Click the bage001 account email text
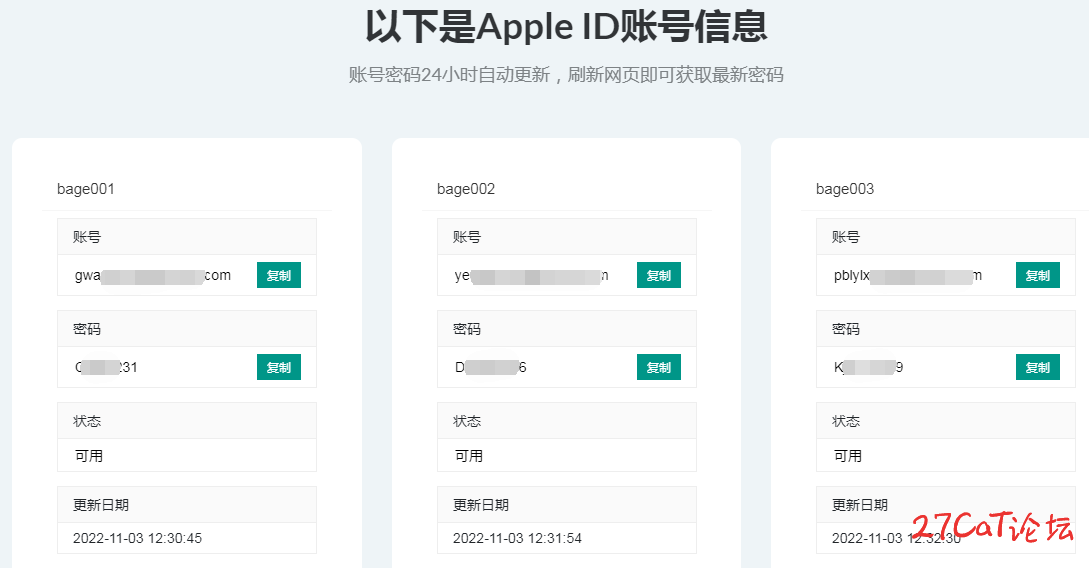This screenshot has height=568, width=1089. (x=153, y=276)
